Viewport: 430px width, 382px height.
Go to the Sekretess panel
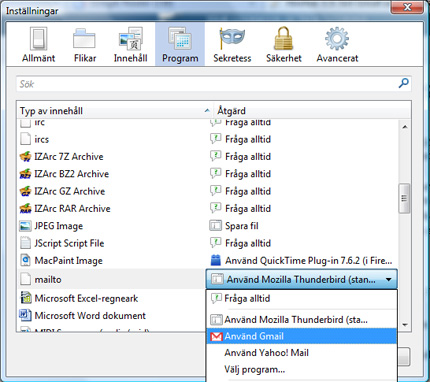tap(232, 45)
